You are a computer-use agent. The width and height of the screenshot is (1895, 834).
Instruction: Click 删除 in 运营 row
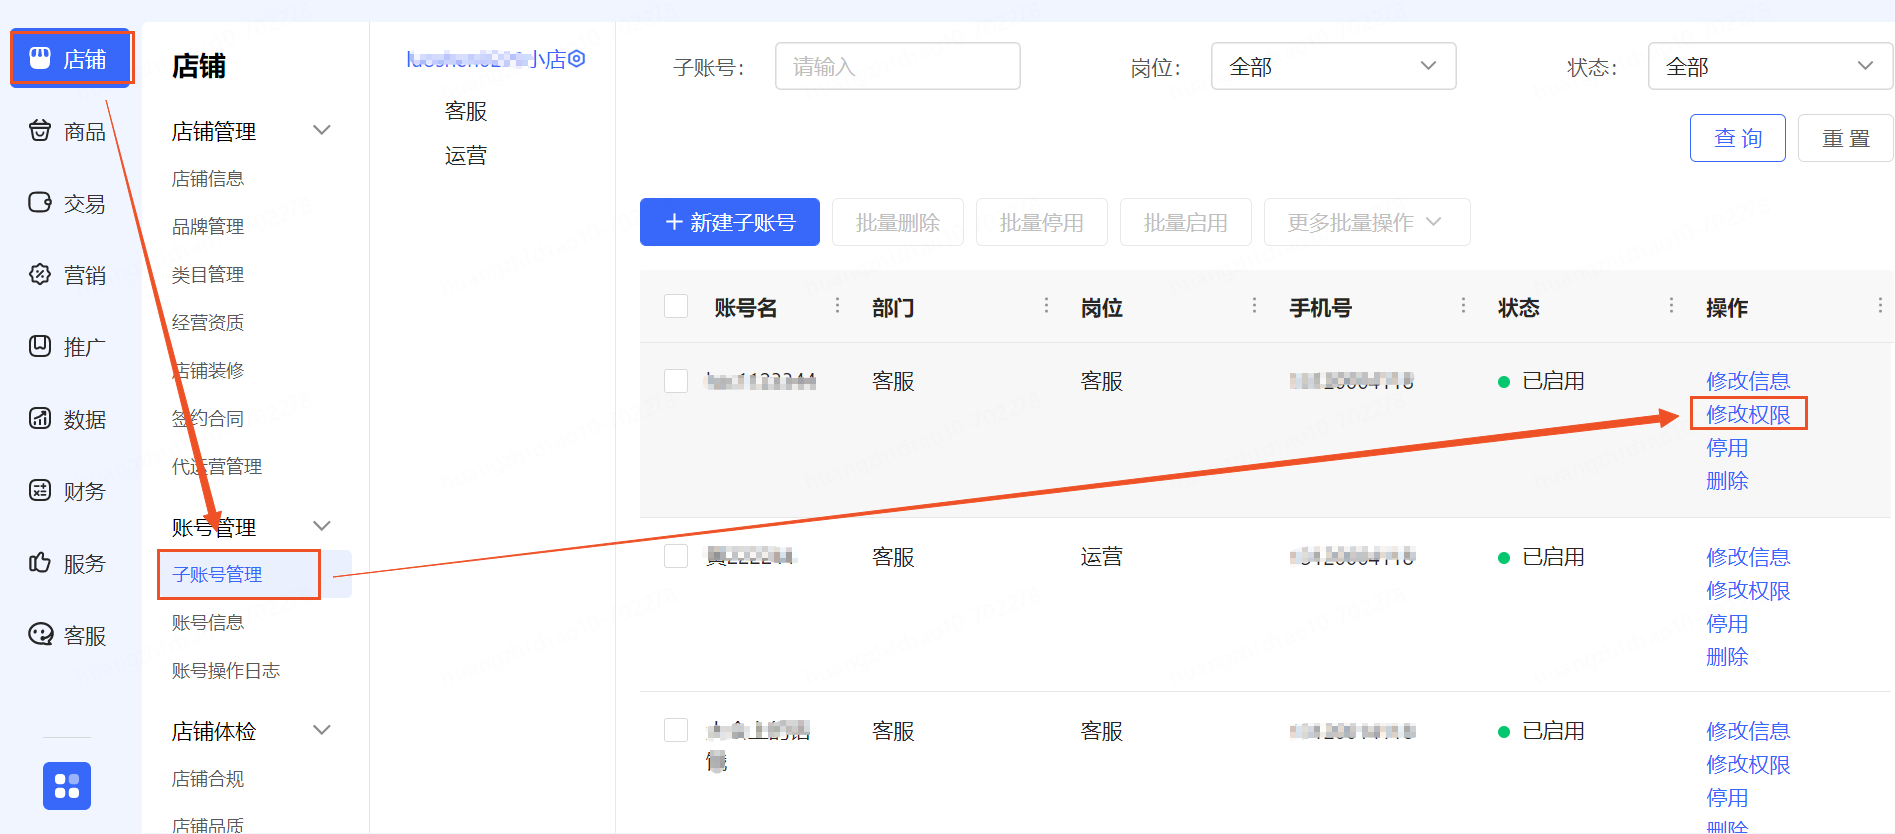click(x=1727, y=657)
